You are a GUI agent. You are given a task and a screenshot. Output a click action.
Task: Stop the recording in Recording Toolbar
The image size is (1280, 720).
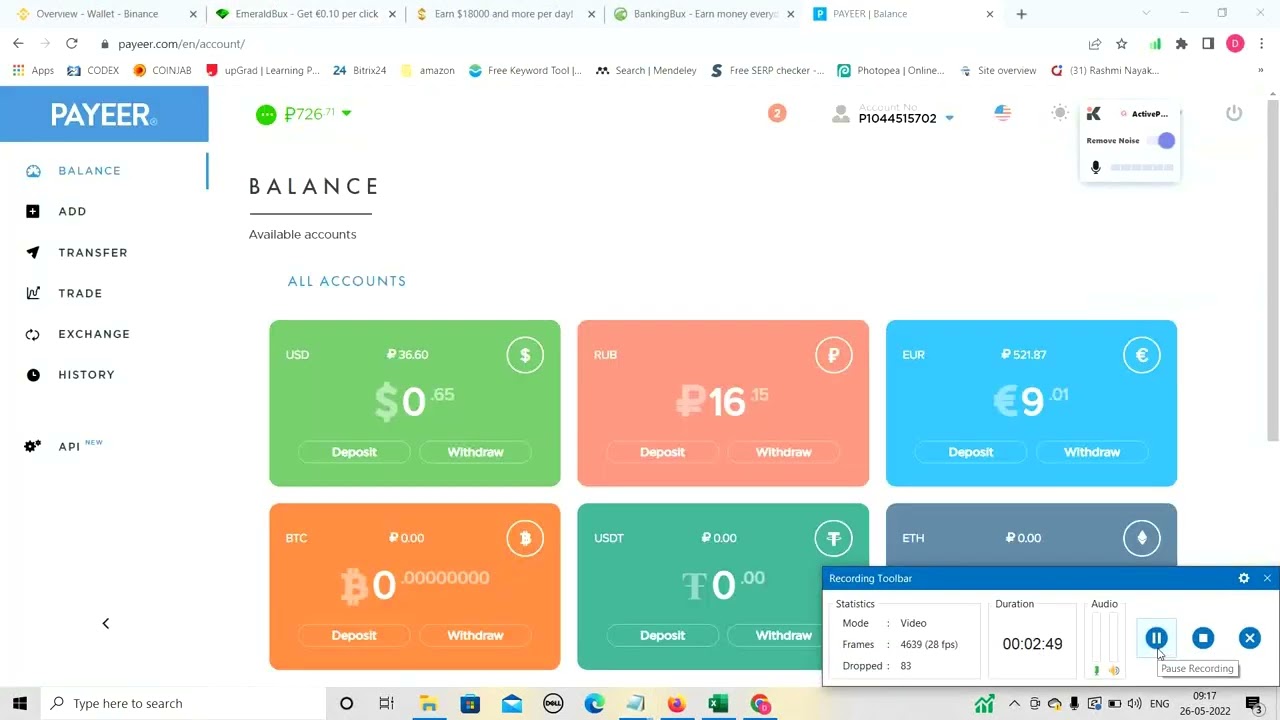(x=1203, y=638)
